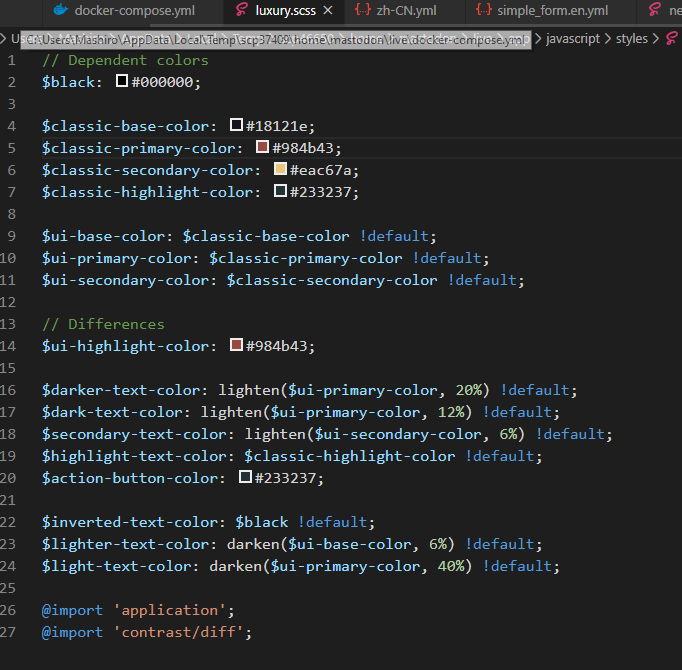Viewport: 682px width, 670px height.
Task: Click $ui-base-color on line 9
Action: 103,236
